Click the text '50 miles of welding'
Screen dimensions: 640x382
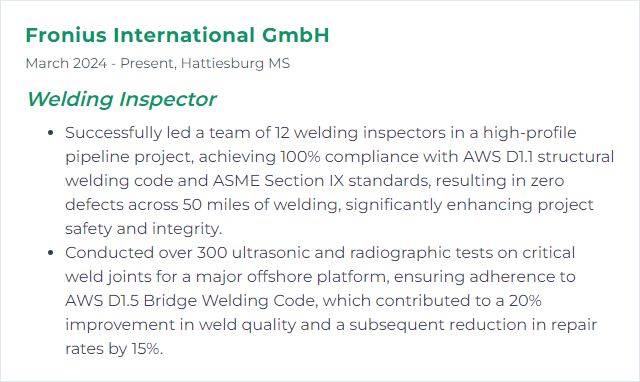click(261, 204)
